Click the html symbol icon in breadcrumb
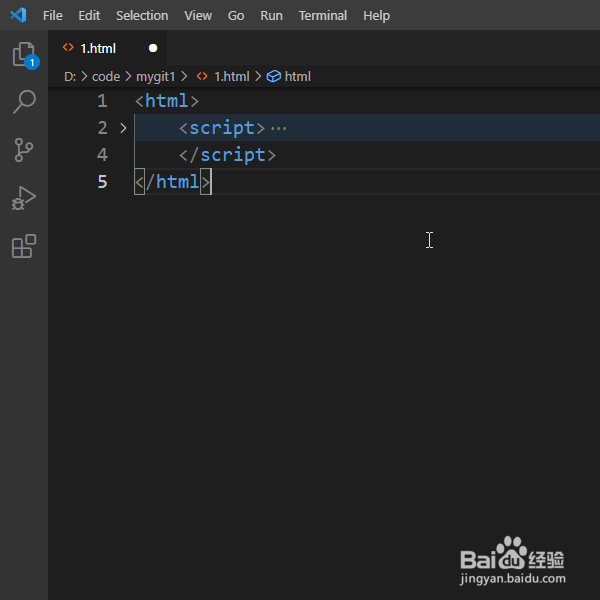 pyautogui.click(x=274, y=77)
